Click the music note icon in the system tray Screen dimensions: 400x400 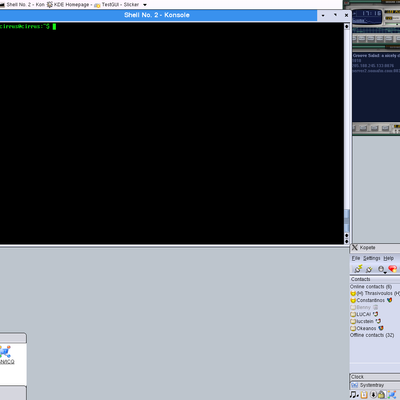point(354,395)
